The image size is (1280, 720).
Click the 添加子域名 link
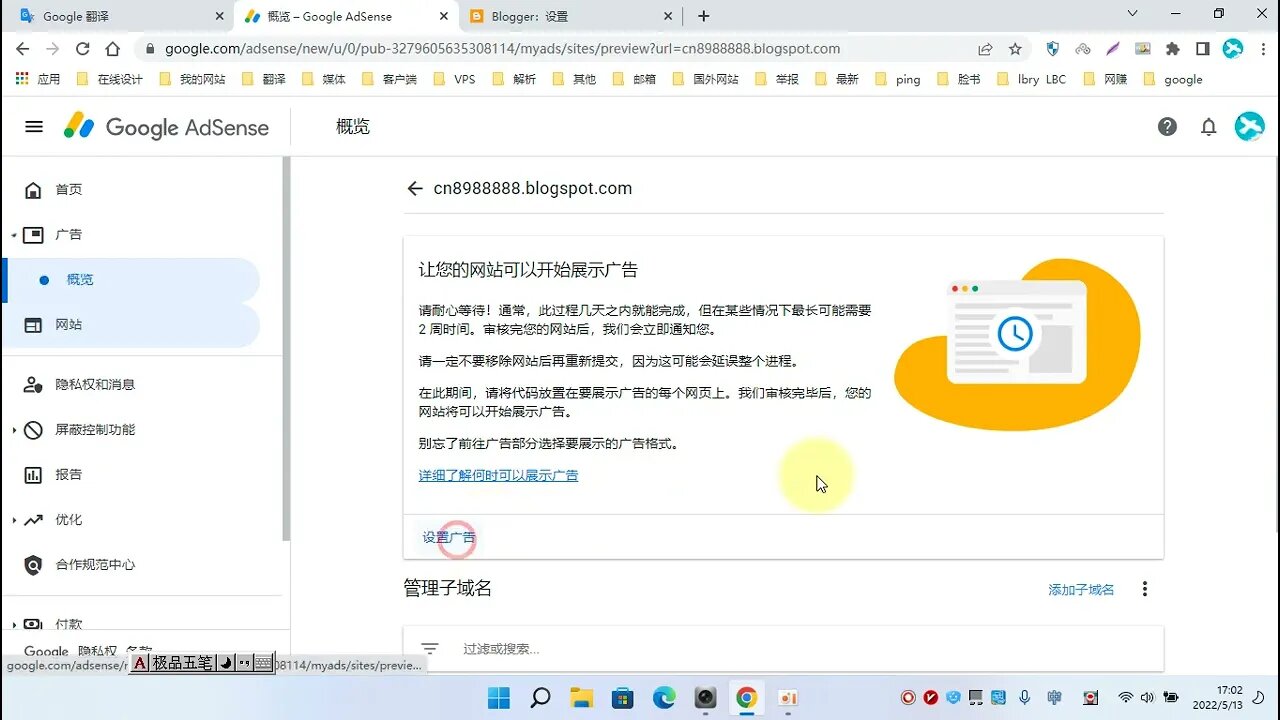(1081, 589)
